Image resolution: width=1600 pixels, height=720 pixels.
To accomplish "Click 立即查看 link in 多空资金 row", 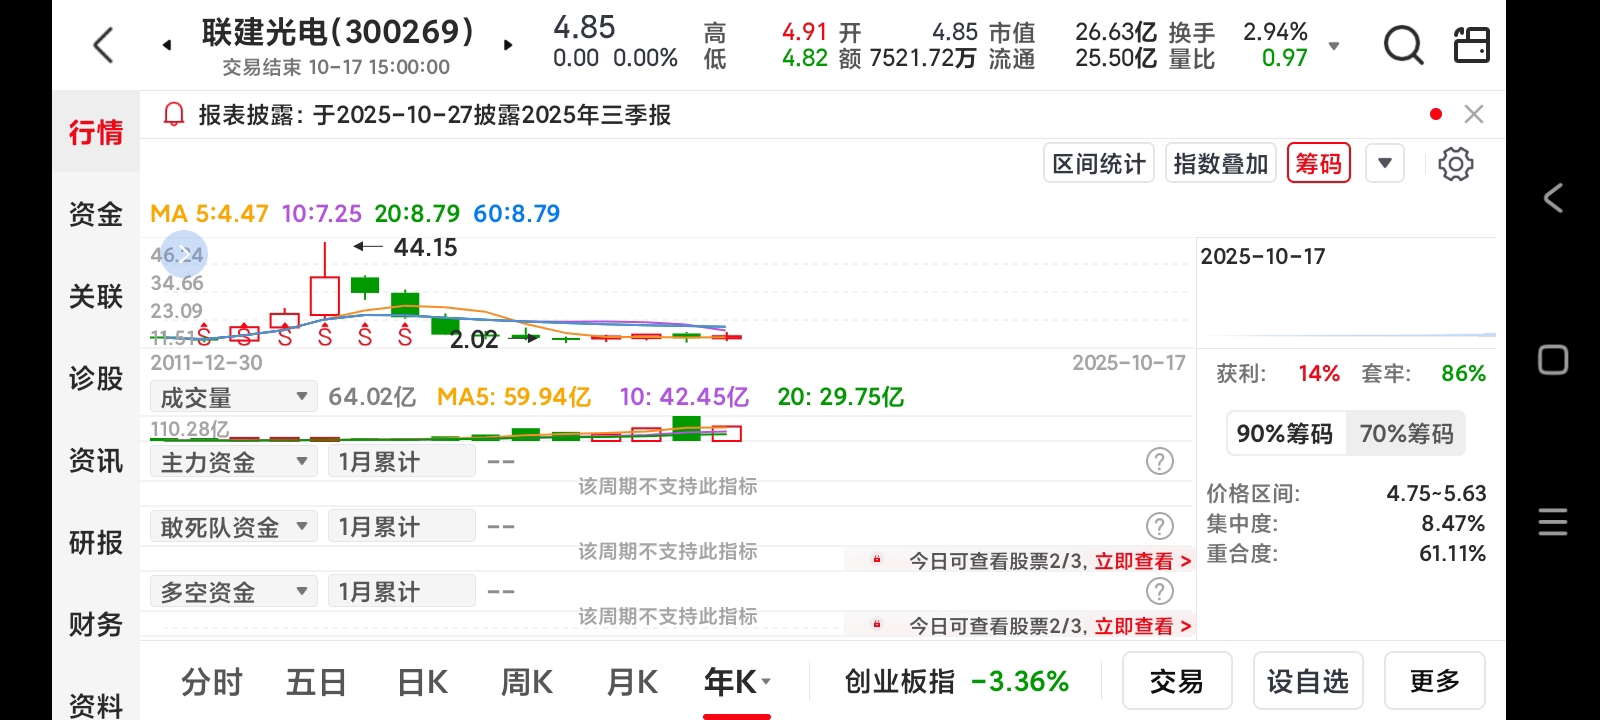I will point(1143,626).
